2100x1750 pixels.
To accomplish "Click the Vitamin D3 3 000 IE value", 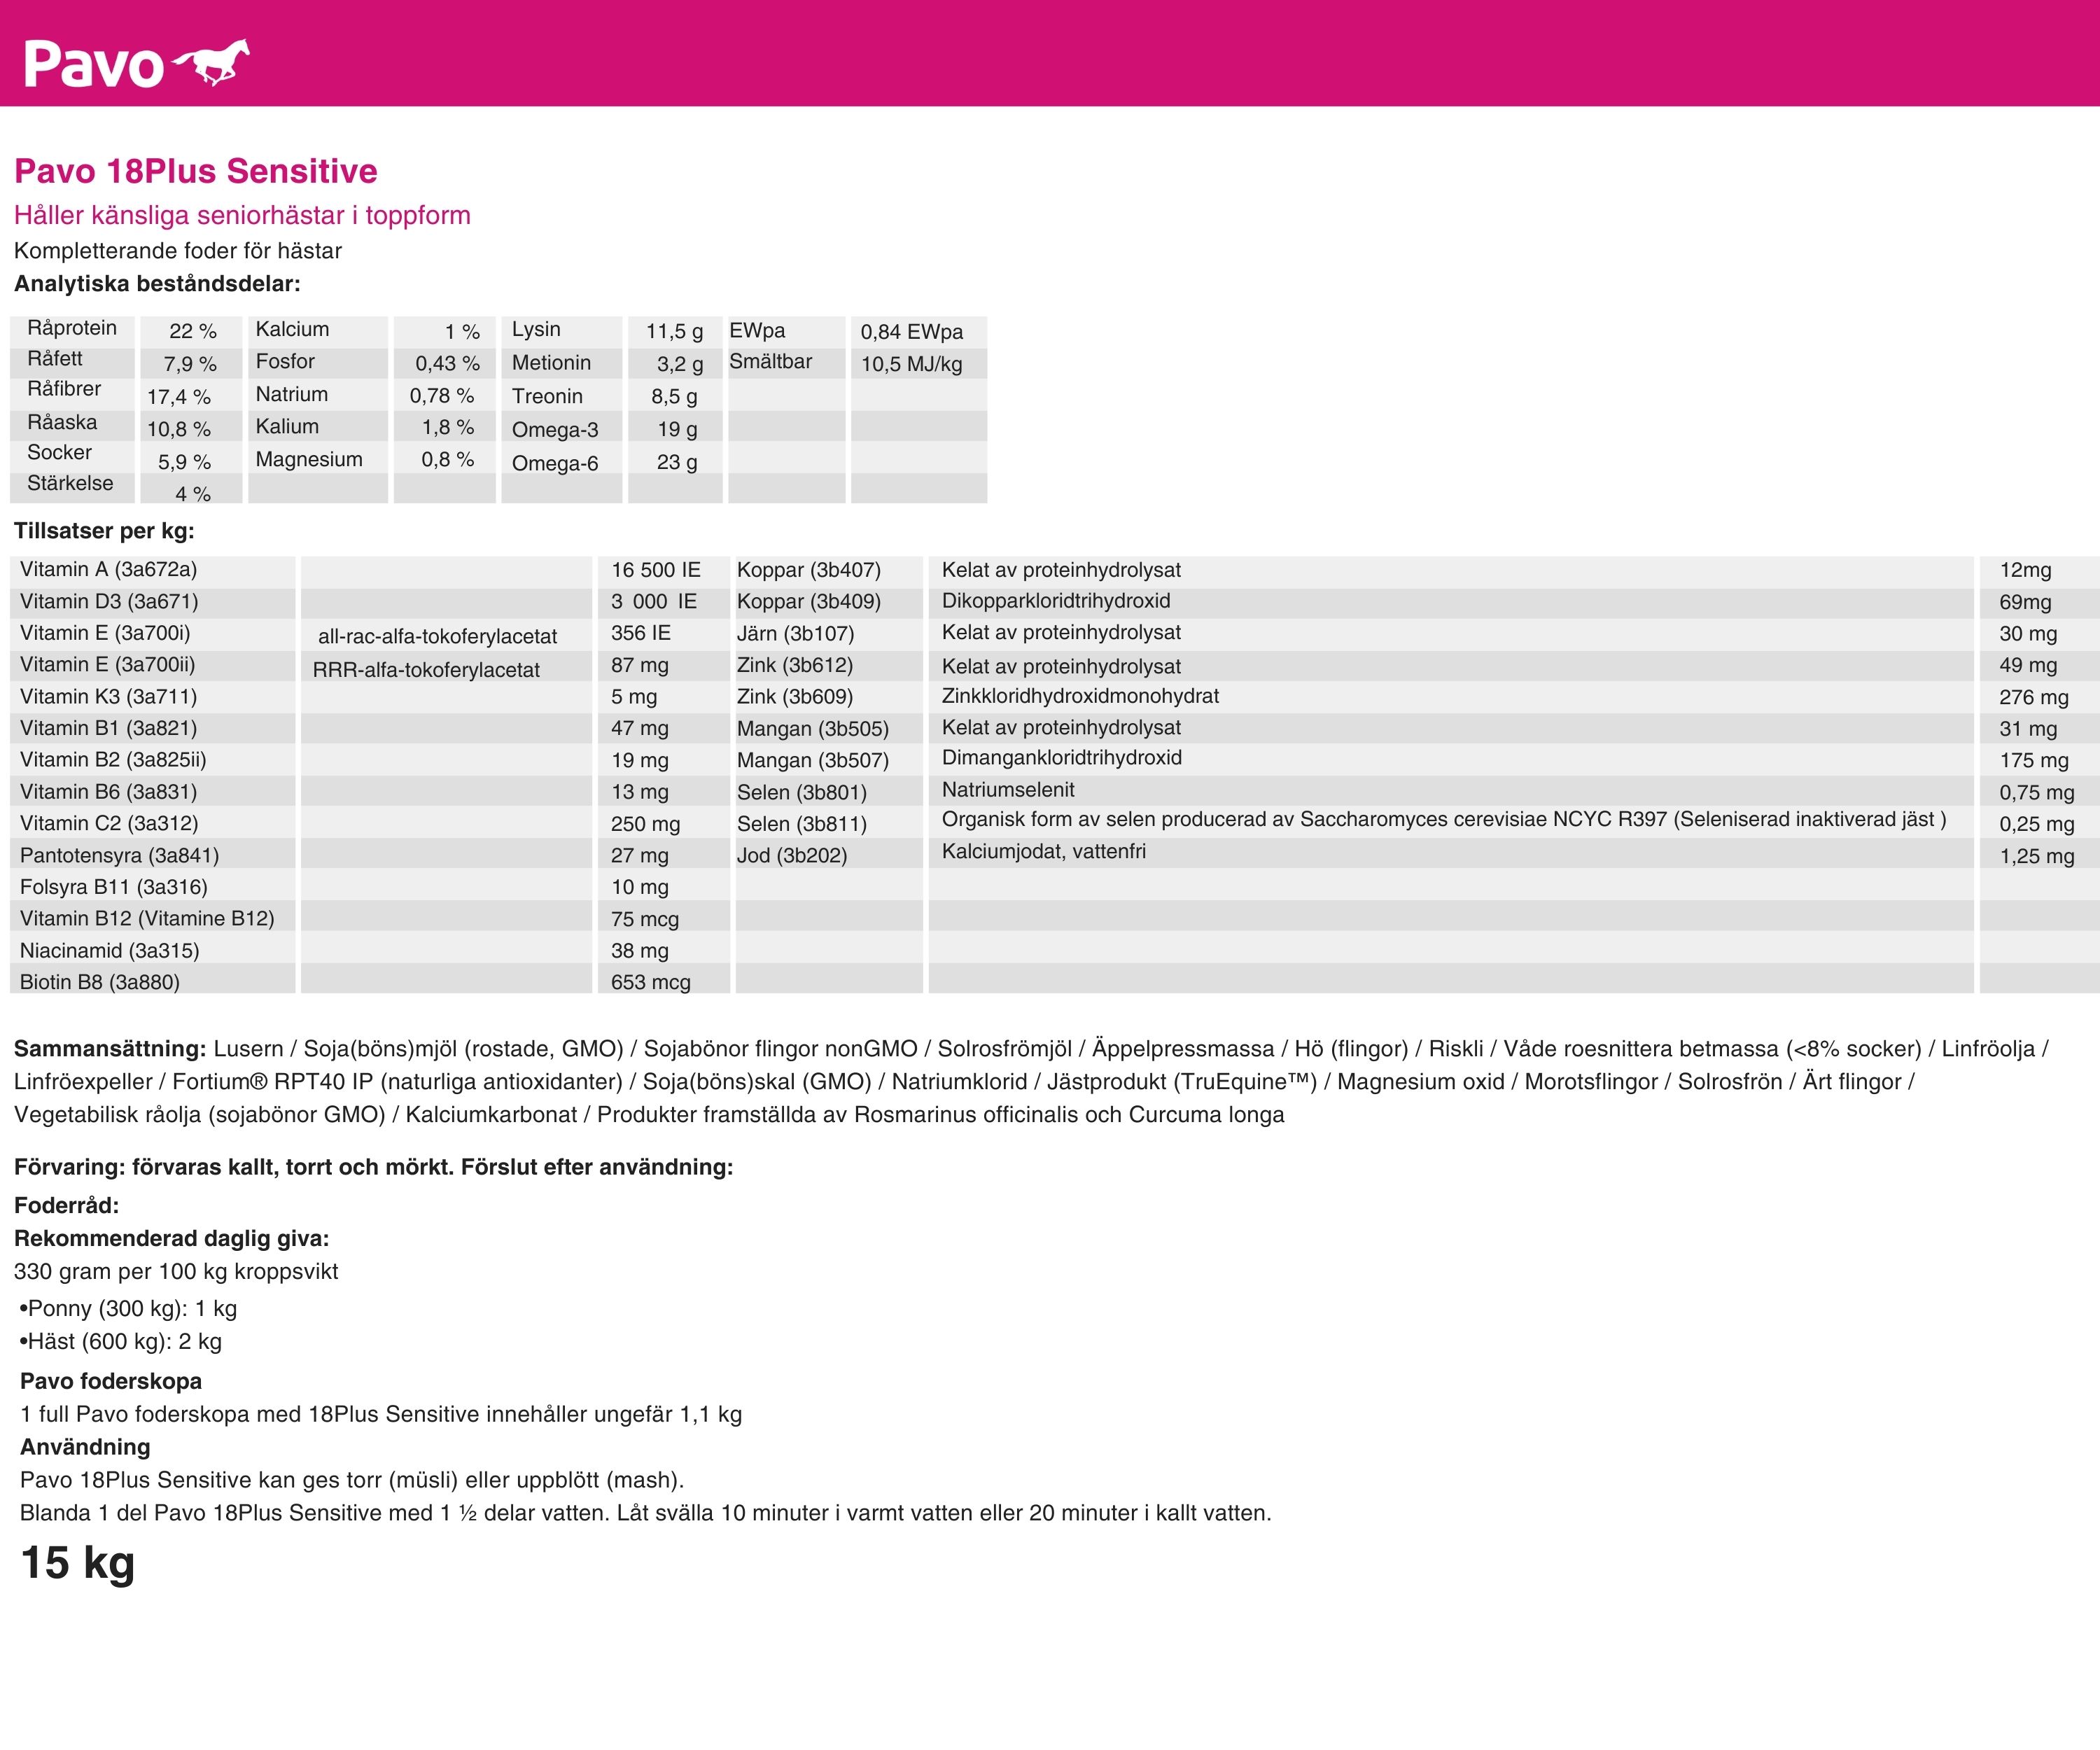I will coord(654,601).
